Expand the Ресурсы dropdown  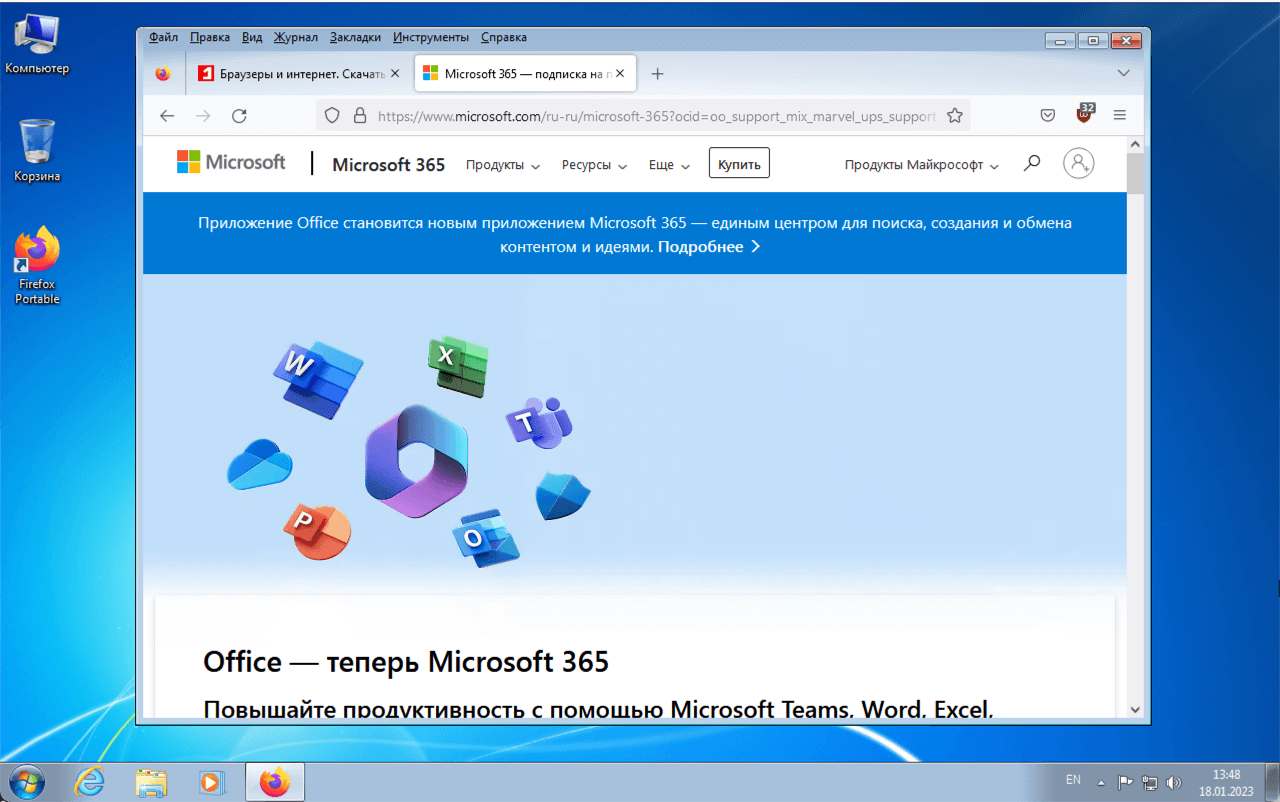point(594,165)
